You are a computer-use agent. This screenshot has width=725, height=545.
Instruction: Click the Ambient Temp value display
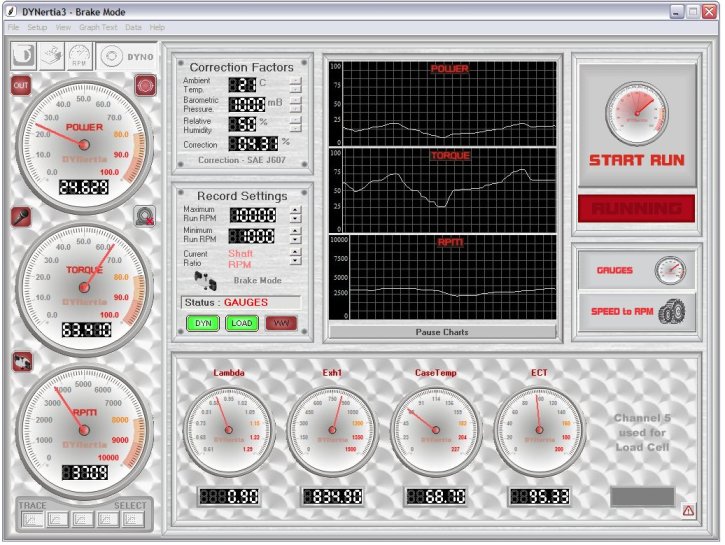coord(242,85)
